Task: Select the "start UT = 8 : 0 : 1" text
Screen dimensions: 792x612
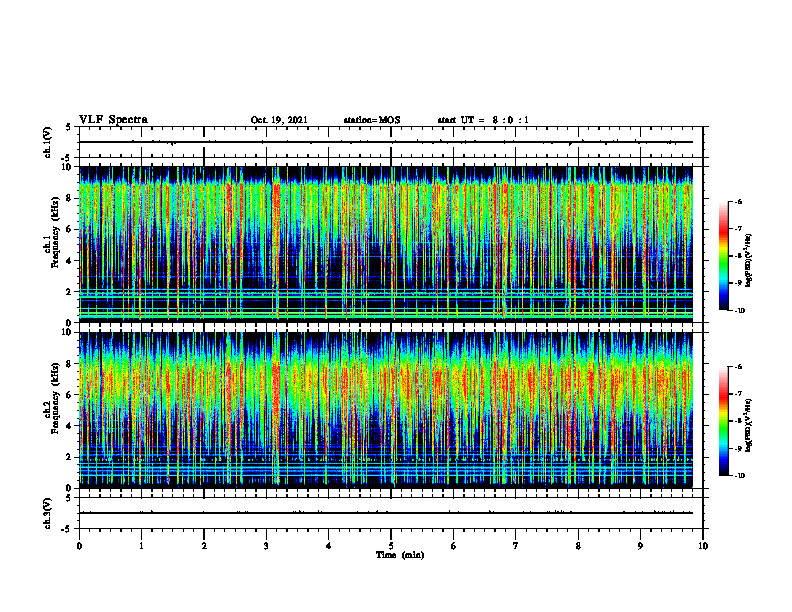Action: (x=483, y=120)
